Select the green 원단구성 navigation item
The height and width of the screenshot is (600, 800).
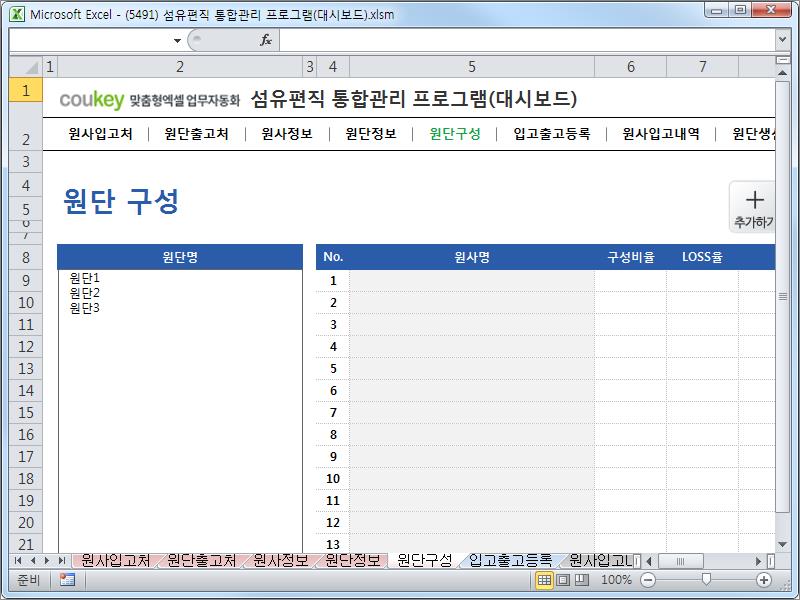pos(455,134)
